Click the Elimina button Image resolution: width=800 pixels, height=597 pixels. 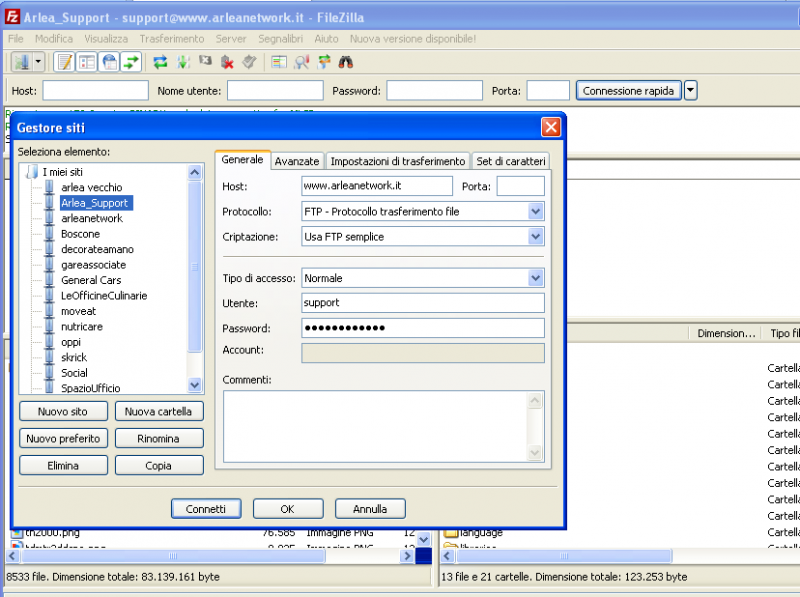[x=63, y=465]
